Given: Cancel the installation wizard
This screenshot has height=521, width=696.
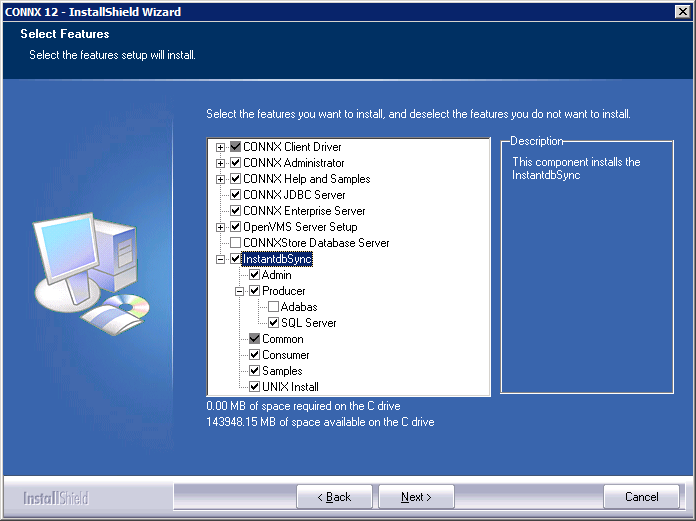Looking at the screenshot, I should (x=641, y=497).
